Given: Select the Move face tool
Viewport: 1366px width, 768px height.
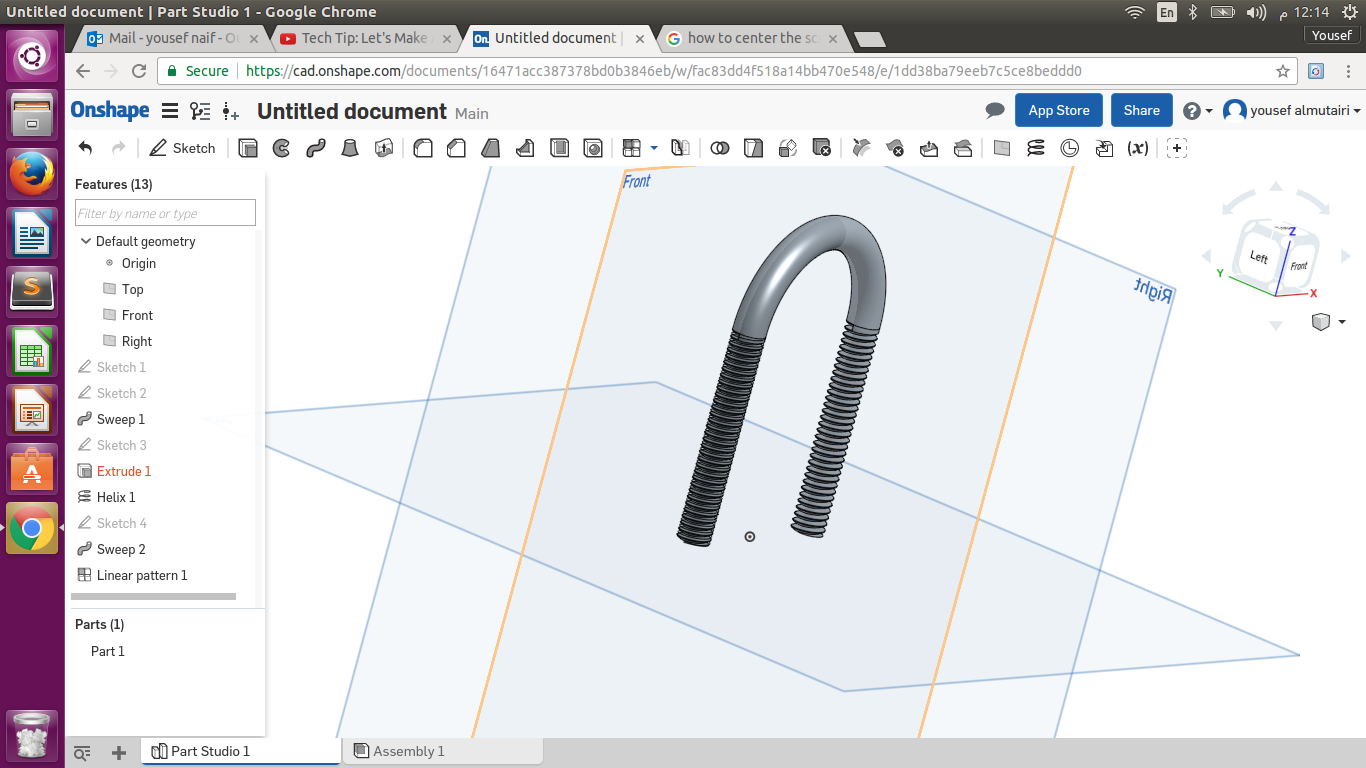Looking at the screenshot, I should (929, 148).
